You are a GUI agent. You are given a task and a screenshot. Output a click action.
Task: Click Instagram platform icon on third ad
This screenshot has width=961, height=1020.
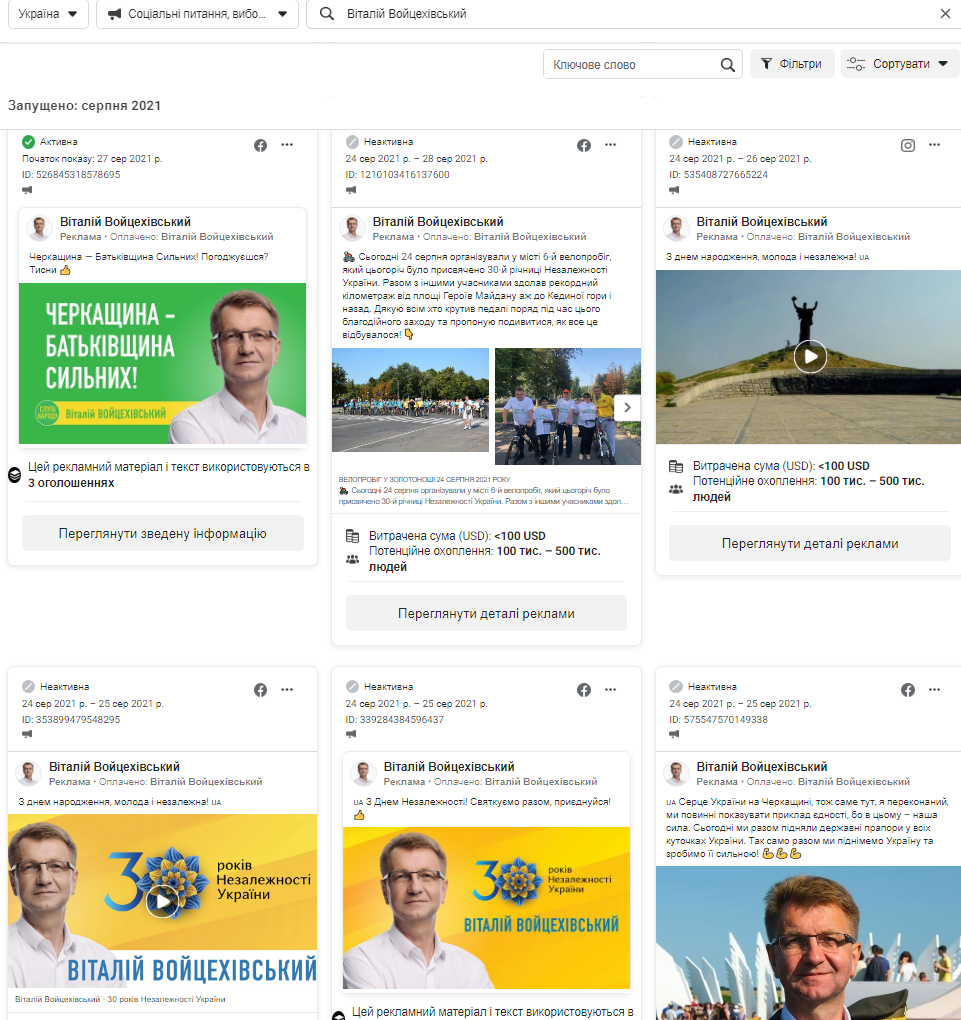point(908,145)
